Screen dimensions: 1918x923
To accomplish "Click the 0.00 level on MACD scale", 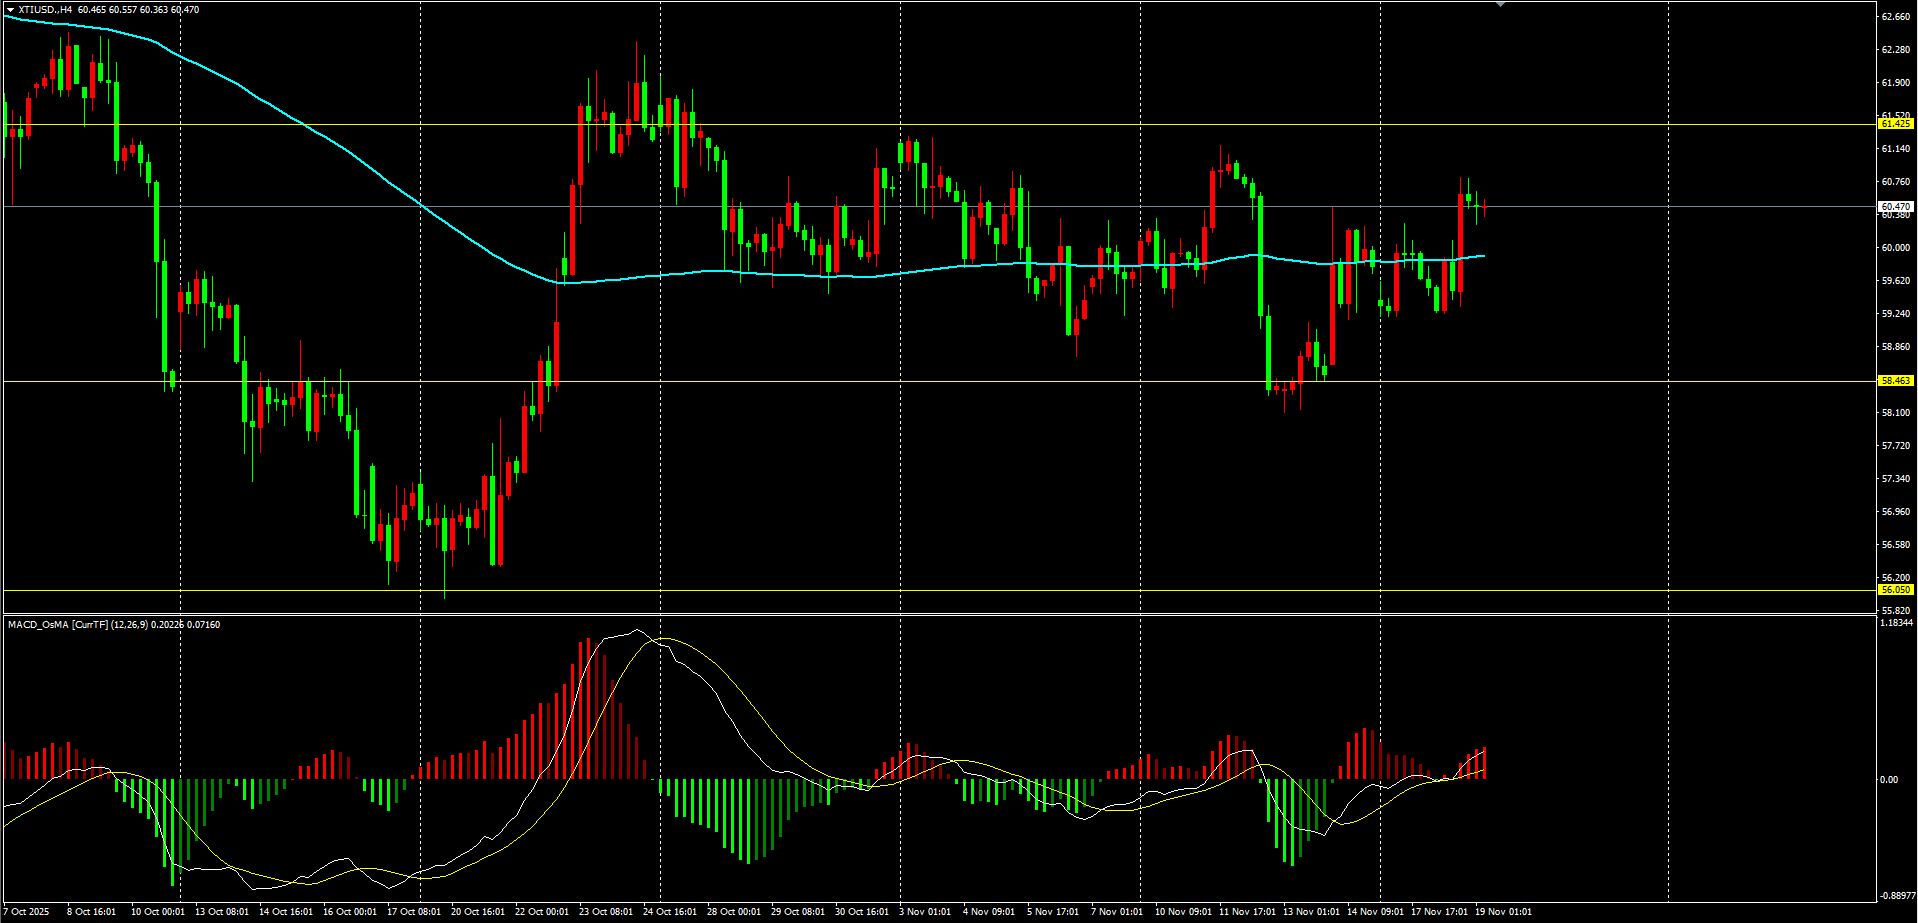I will click(1889, 780).
